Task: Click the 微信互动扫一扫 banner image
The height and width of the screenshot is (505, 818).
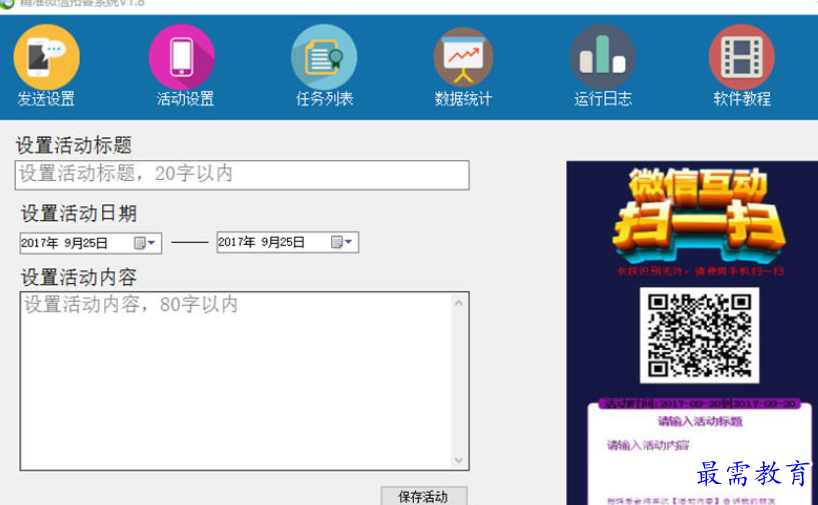Action: coord(699,214)
